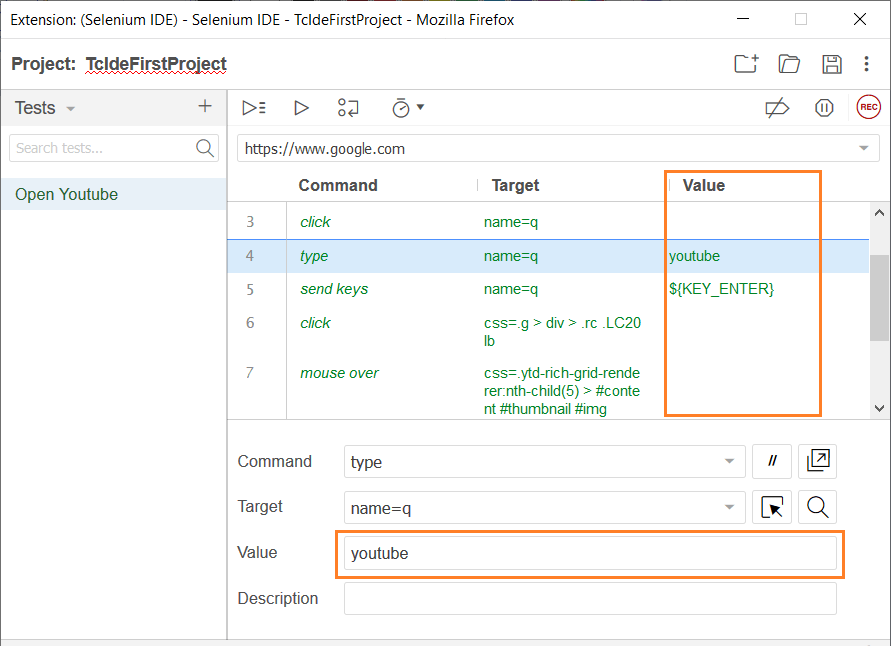894x646 pixels.
Task: Run all tests in the suite
Action: tap(253, 107)
